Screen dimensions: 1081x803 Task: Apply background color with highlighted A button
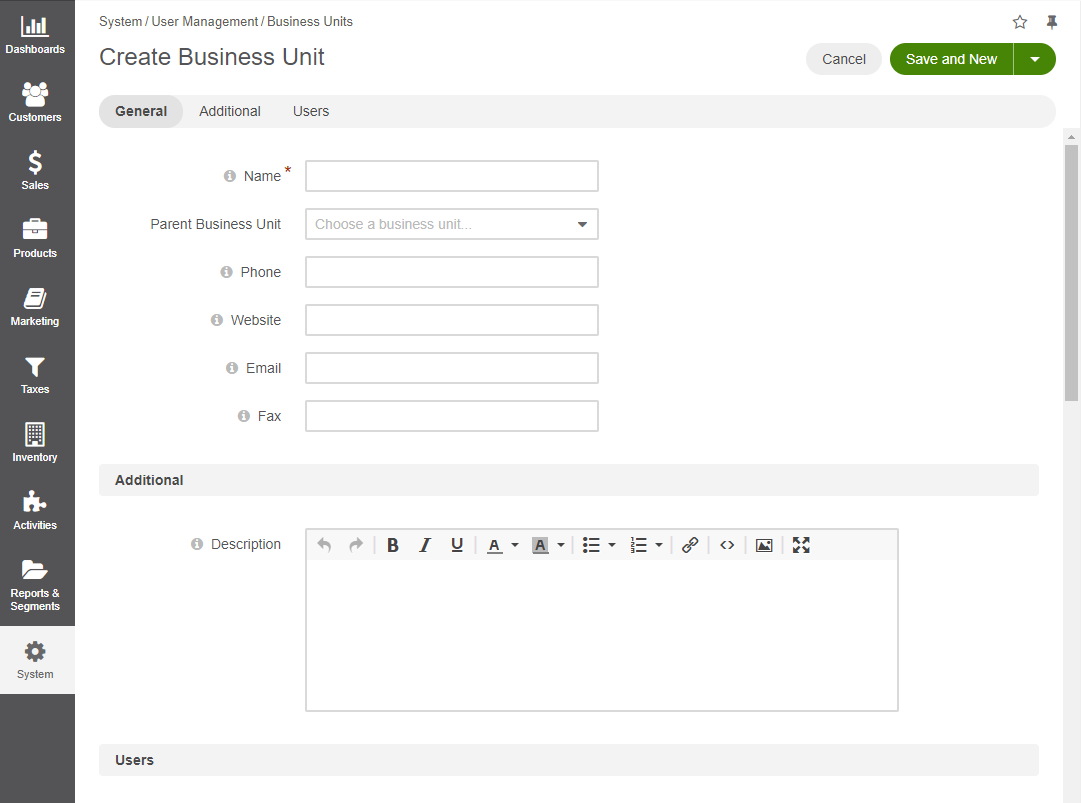pyautogui.click(x=540, y=545)
